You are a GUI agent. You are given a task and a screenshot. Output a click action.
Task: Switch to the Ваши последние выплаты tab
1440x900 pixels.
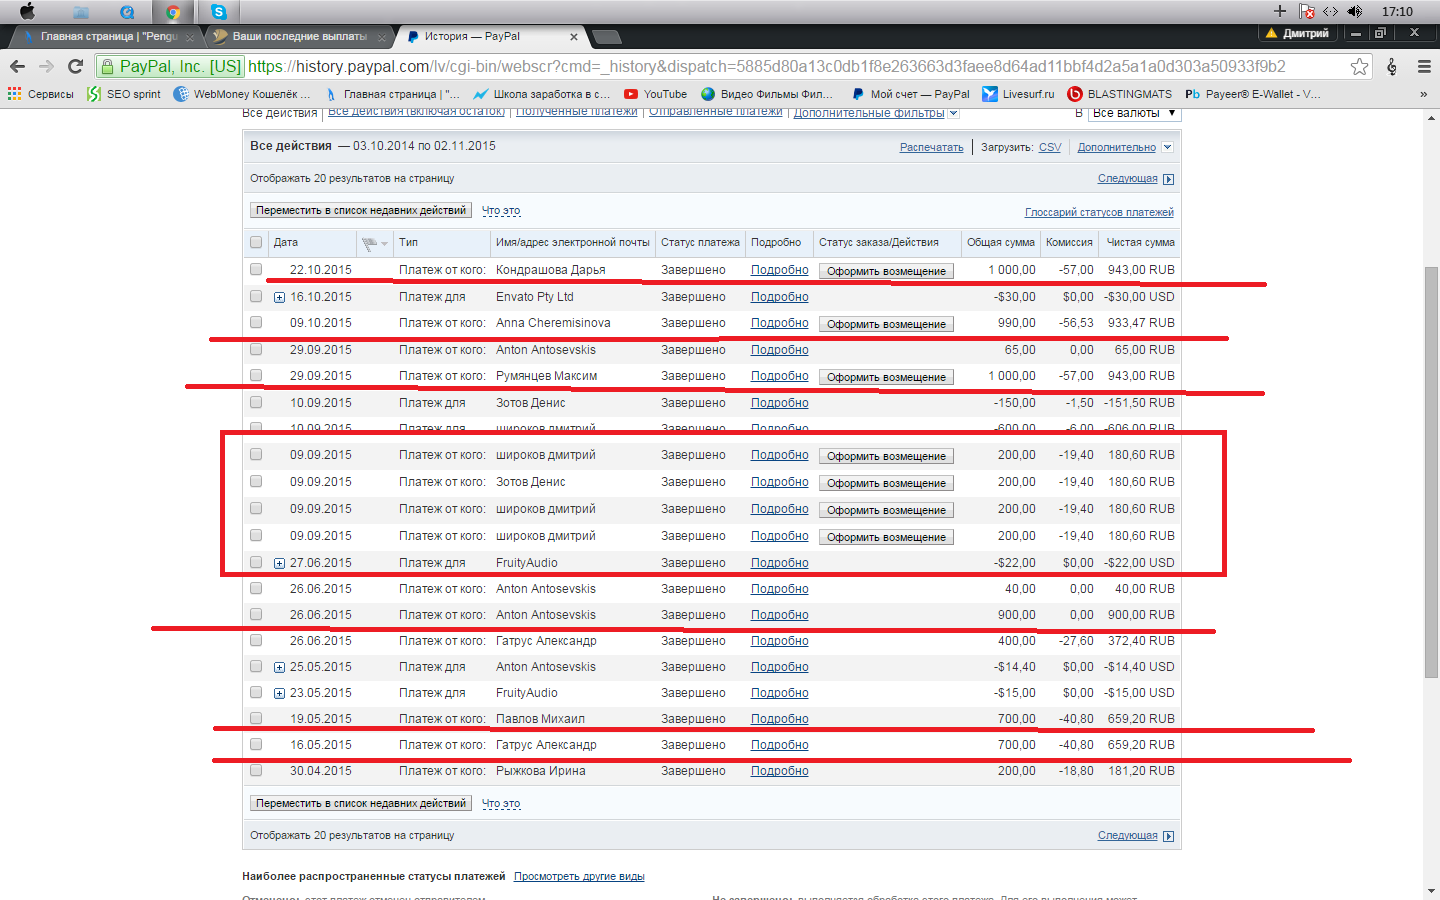point(298,36)
